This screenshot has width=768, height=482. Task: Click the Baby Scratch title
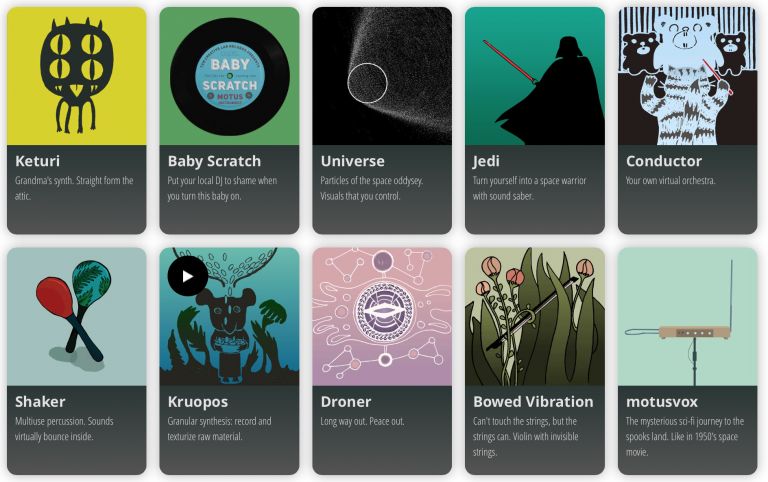[214, 161]
